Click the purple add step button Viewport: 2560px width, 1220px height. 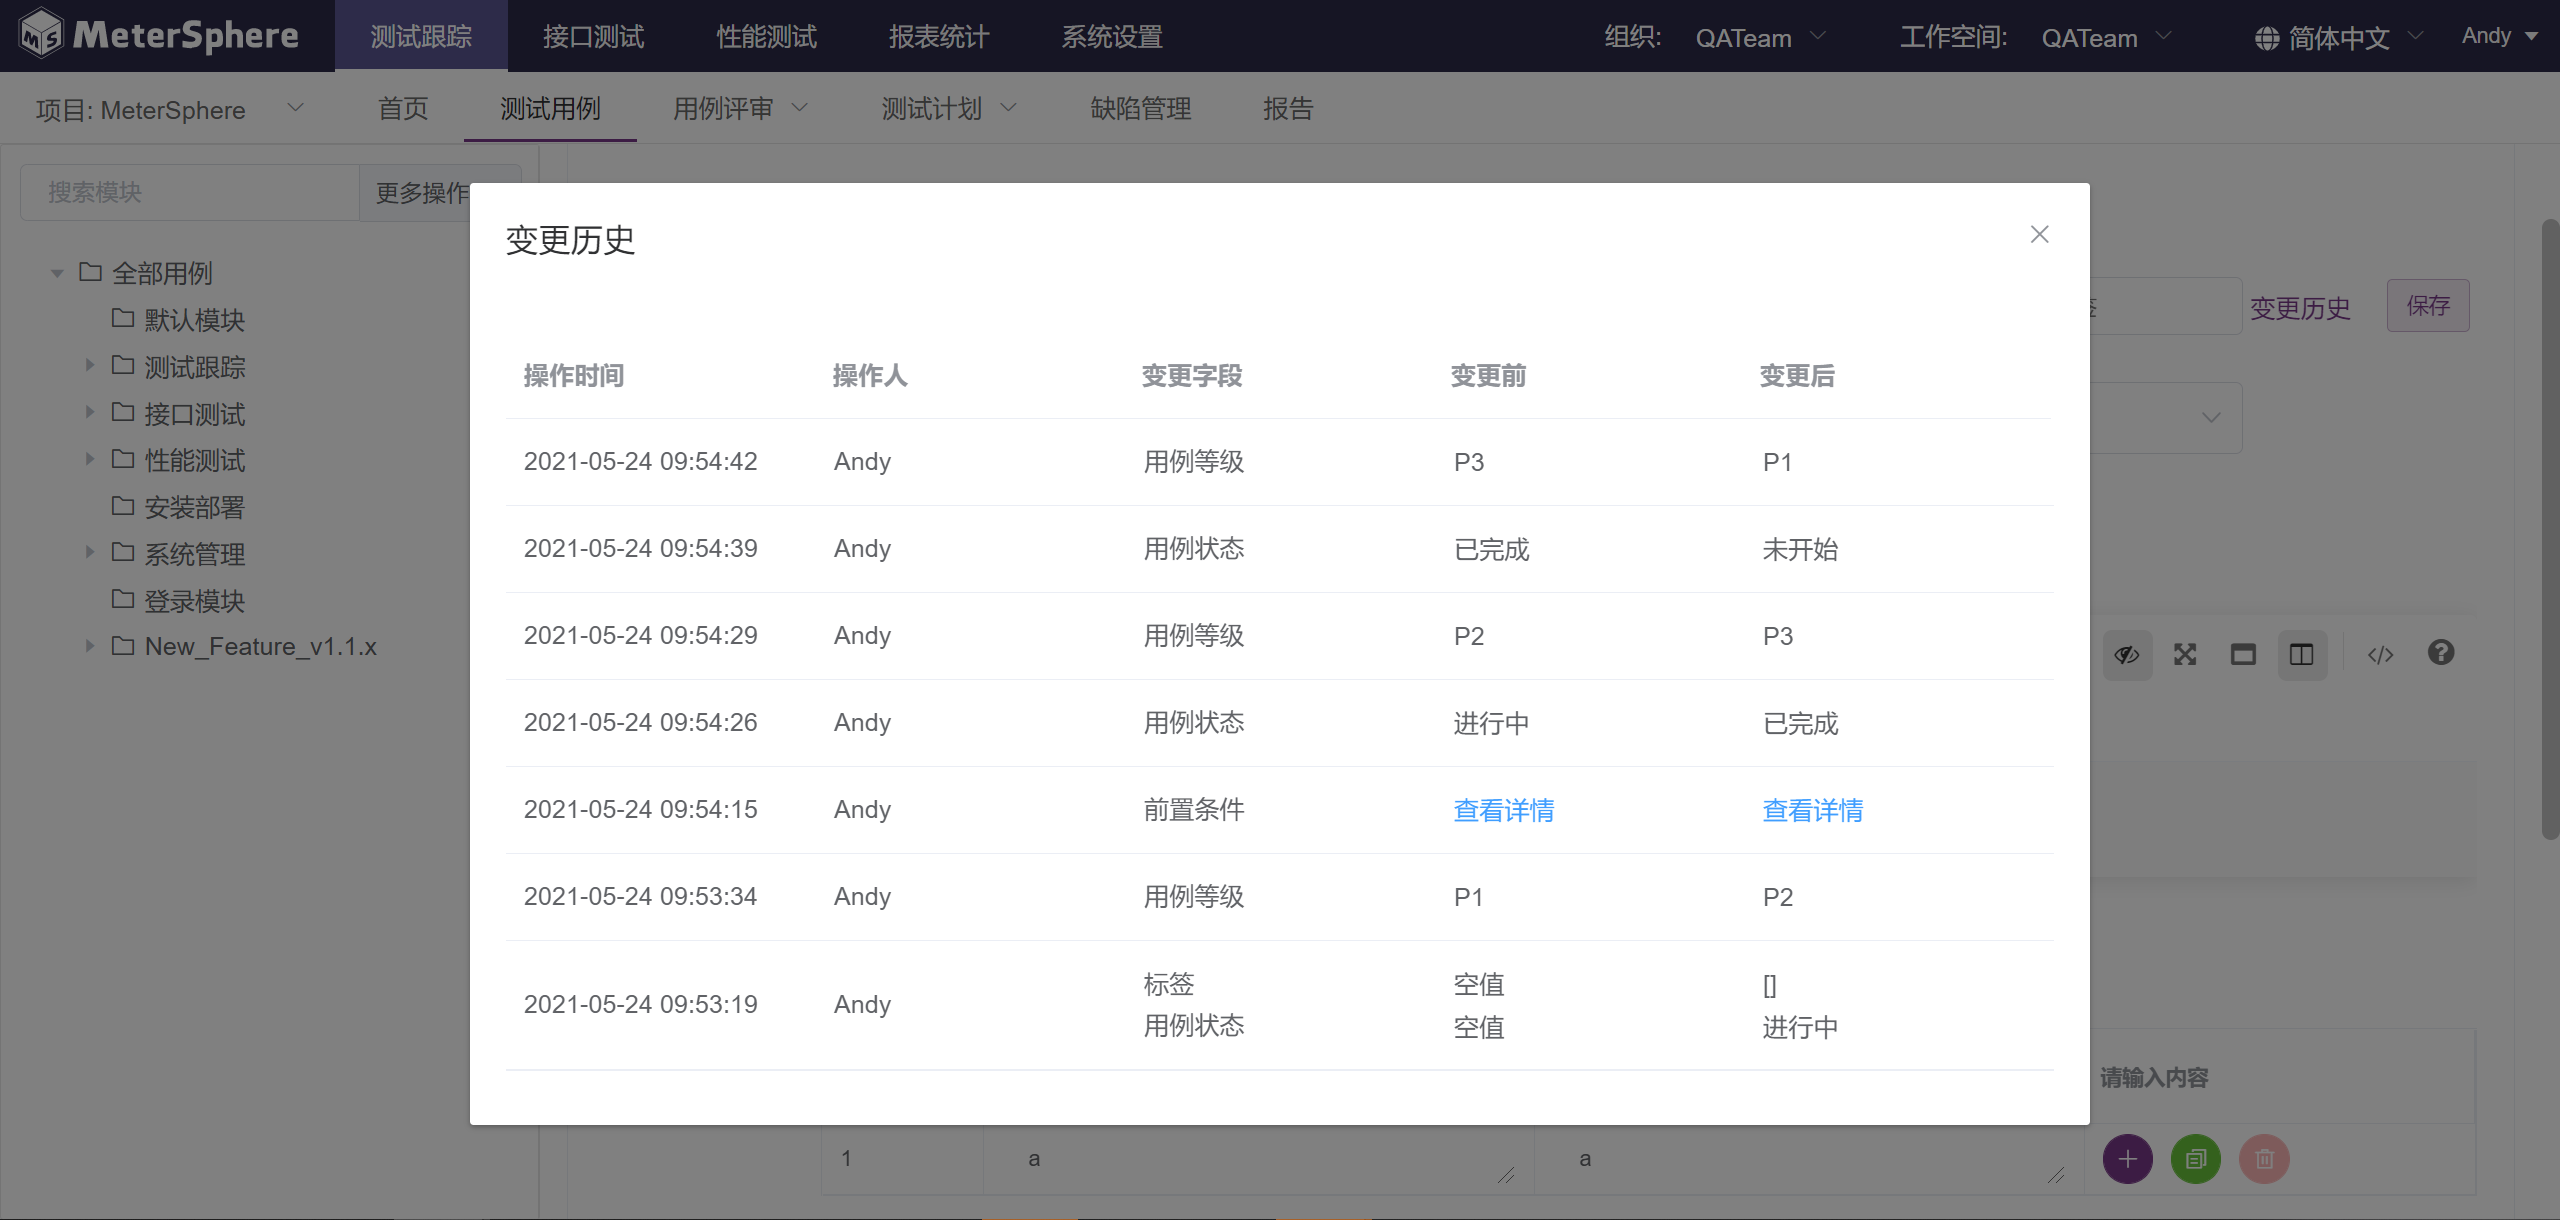click(x=2128, y=1159)
